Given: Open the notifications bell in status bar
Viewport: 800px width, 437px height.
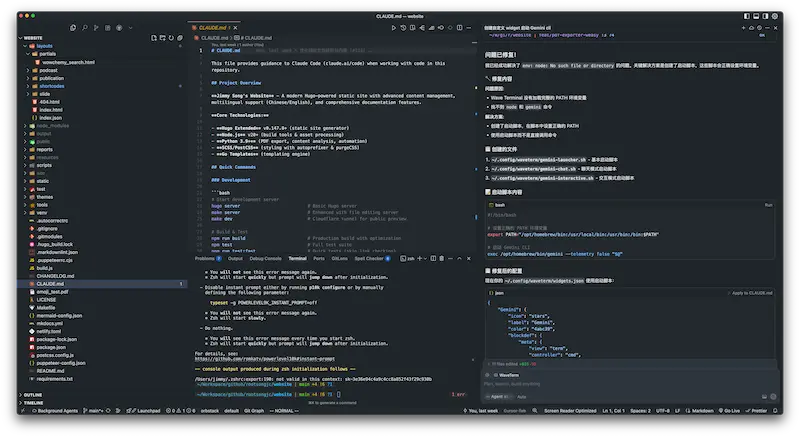Looking at the screenshot, I should (775, 410).
